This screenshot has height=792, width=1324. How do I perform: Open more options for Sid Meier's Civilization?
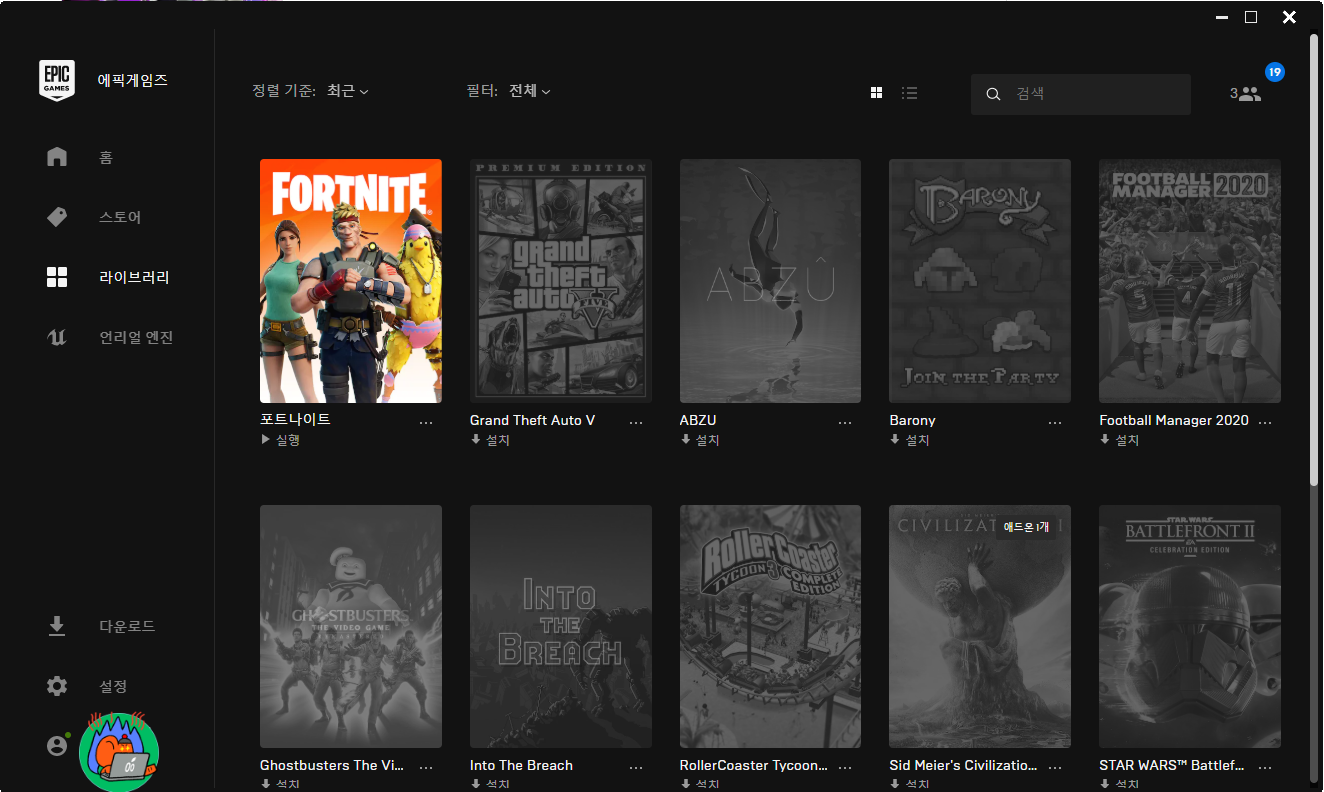coord(1055,767)
